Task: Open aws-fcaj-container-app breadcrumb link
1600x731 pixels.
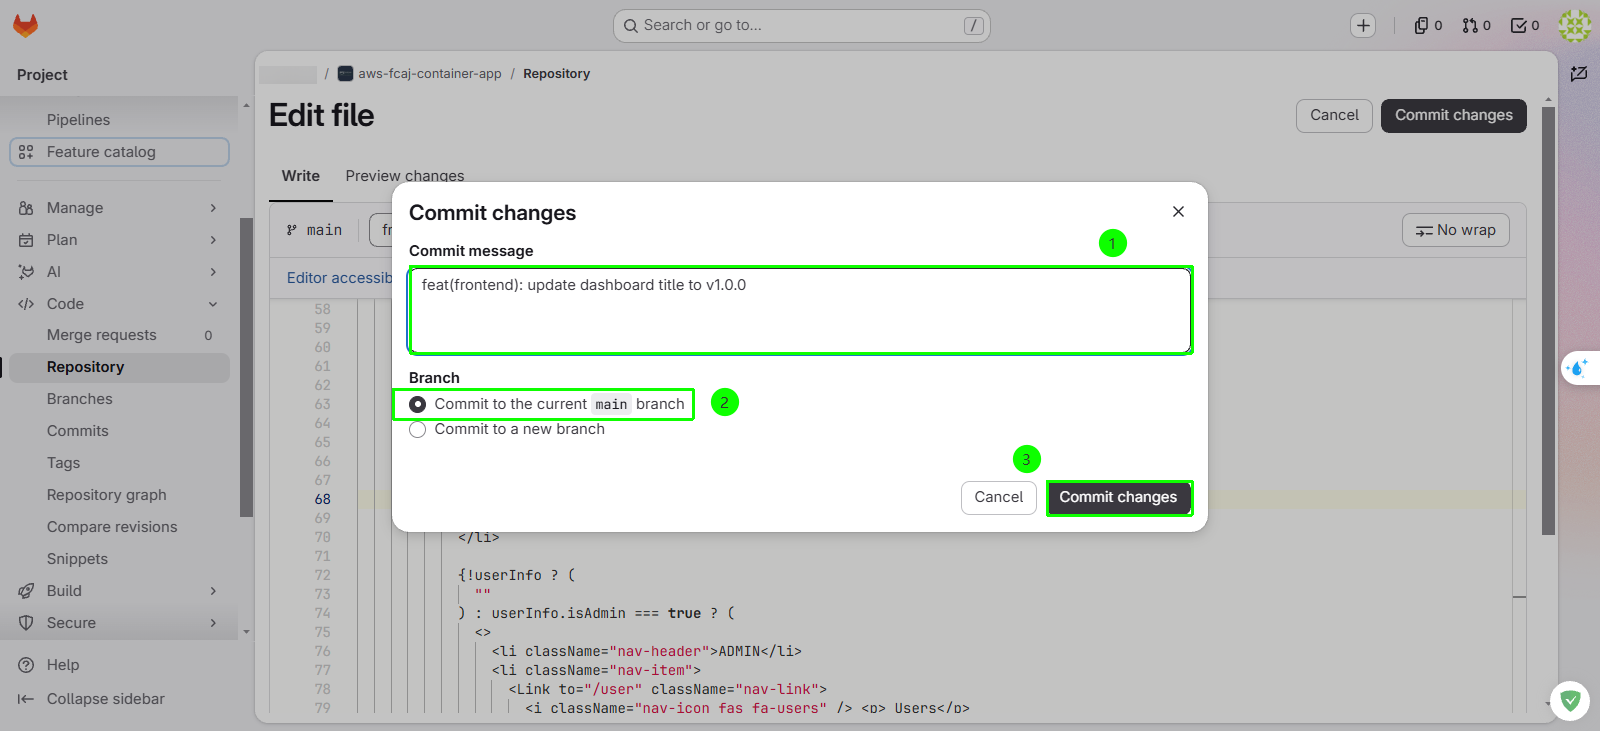Action: (x=430, y=74)
